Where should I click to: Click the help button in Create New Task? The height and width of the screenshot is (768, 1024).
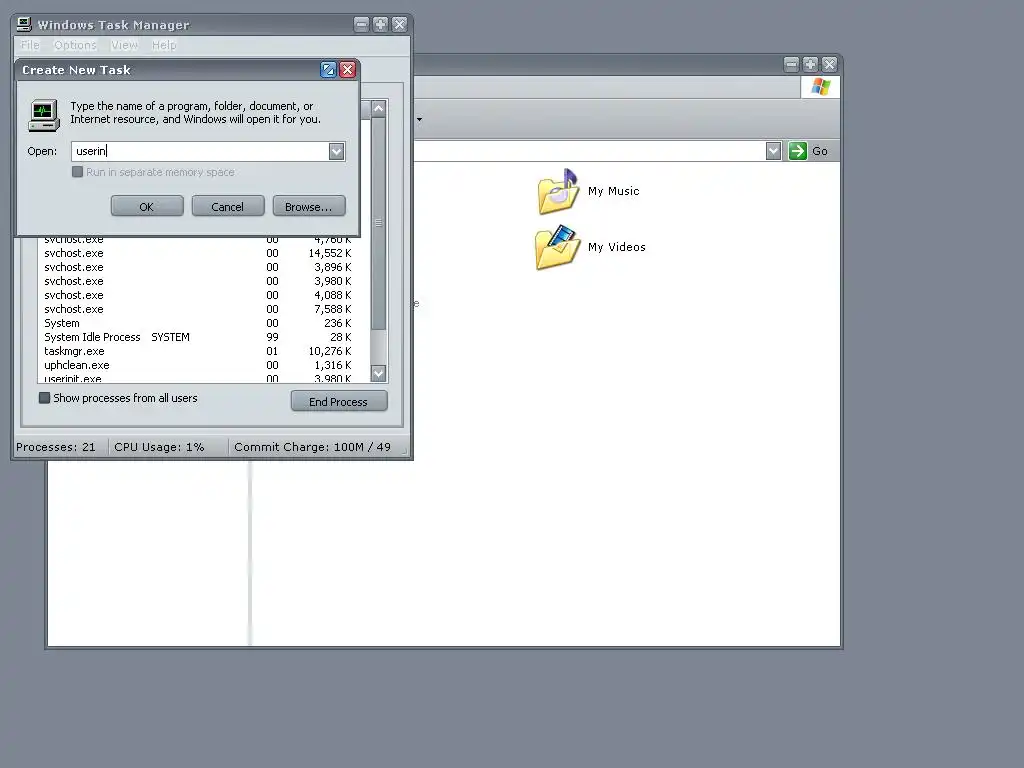pos(328,69)
